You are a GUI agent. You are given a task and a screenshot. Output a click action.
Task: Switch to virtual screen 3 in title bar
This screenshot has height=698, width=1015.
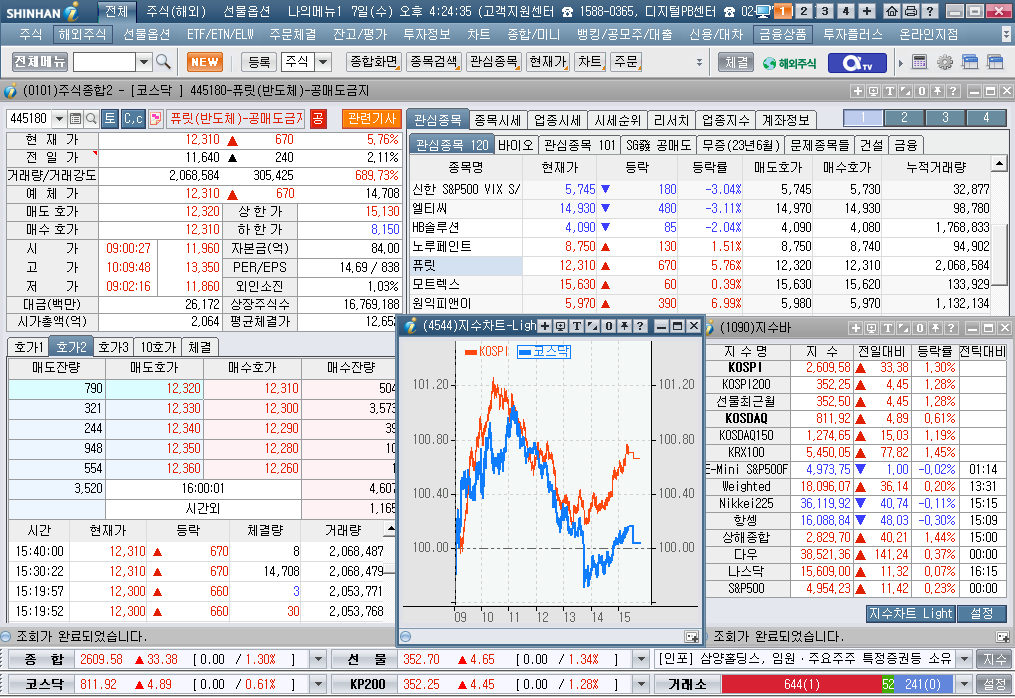(825, 11)
